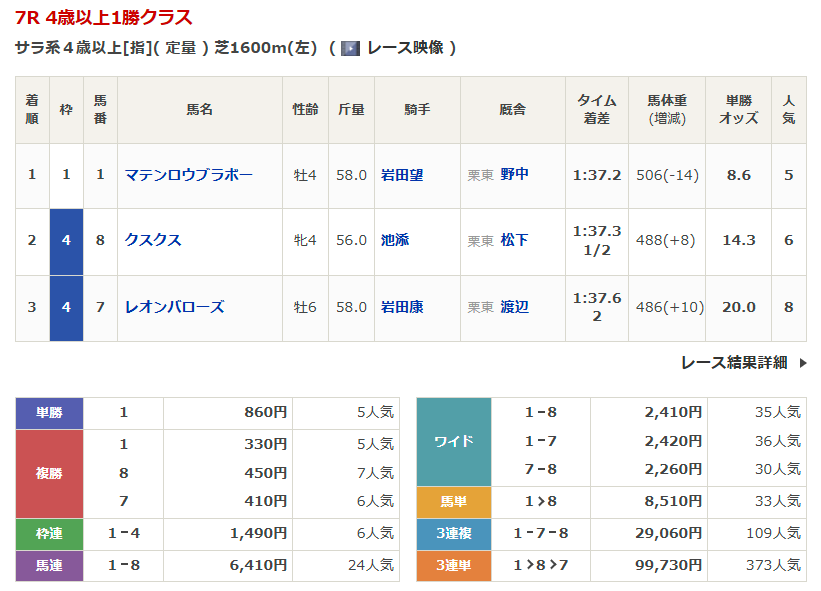The height and width of the screenshot is (591, 821).
Task: View jockey 岩田望's profile
Action: [x=402, y=175]
